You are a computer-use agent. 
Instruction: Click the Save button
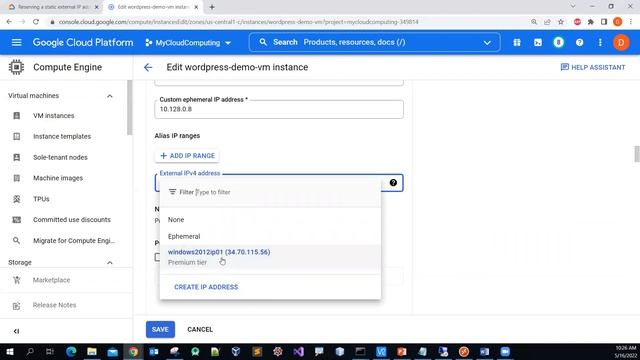pyautogui.click(x=160, y=329)
